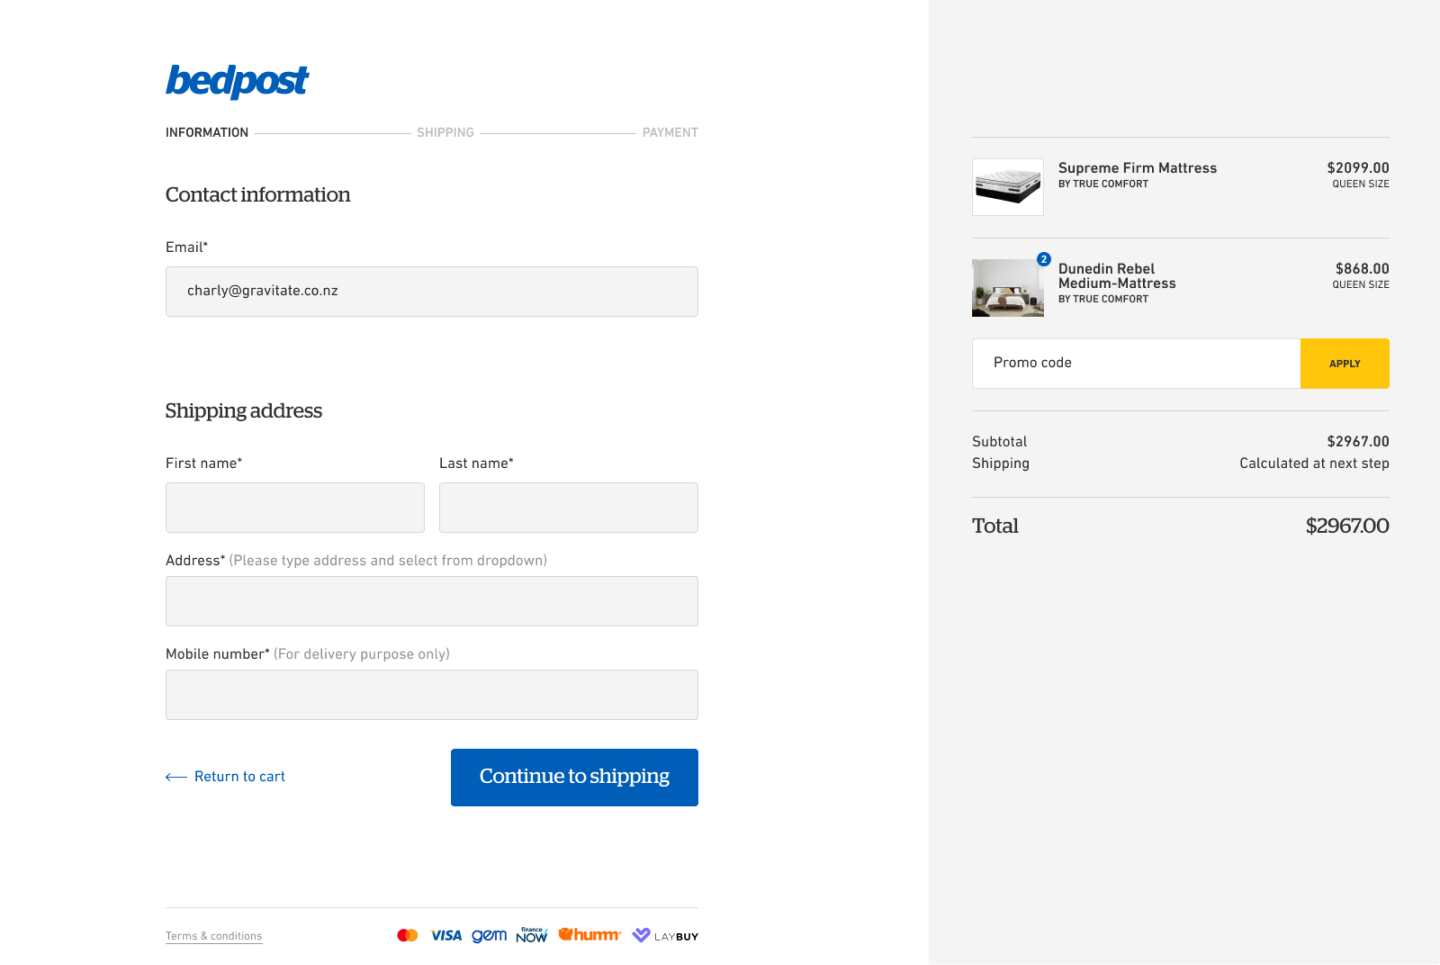Click the Finance Now payment icon
1440x965 pixels.
pos(532,935)
